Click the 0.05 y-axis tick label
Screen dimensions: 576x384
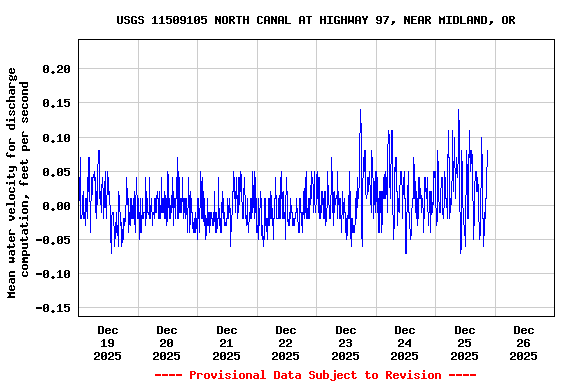[56, 172]
